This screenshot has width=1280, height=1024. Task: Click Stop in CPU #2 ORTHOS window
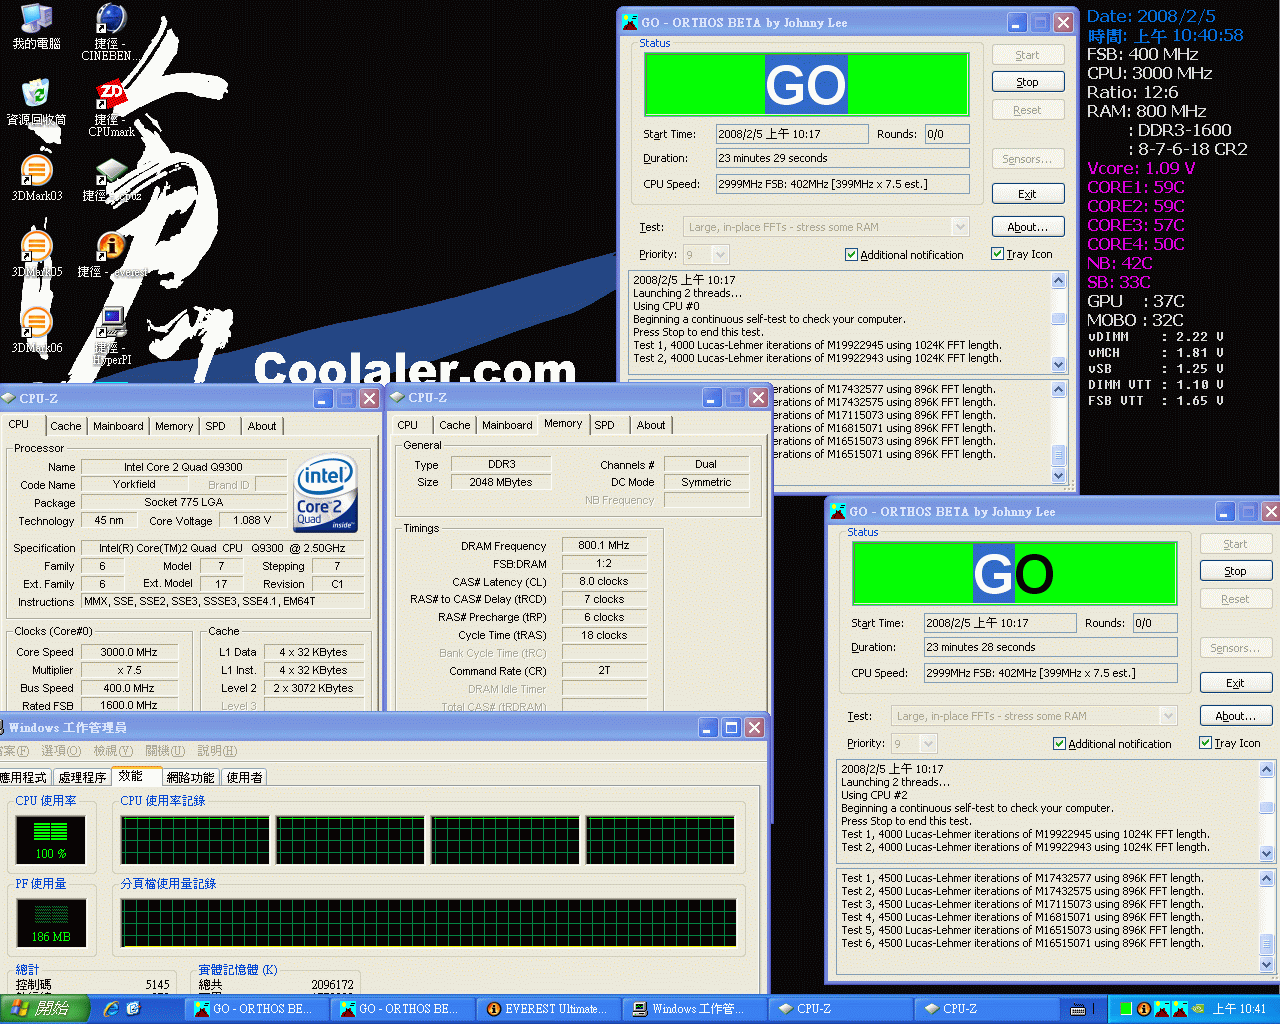point(1236,571)
